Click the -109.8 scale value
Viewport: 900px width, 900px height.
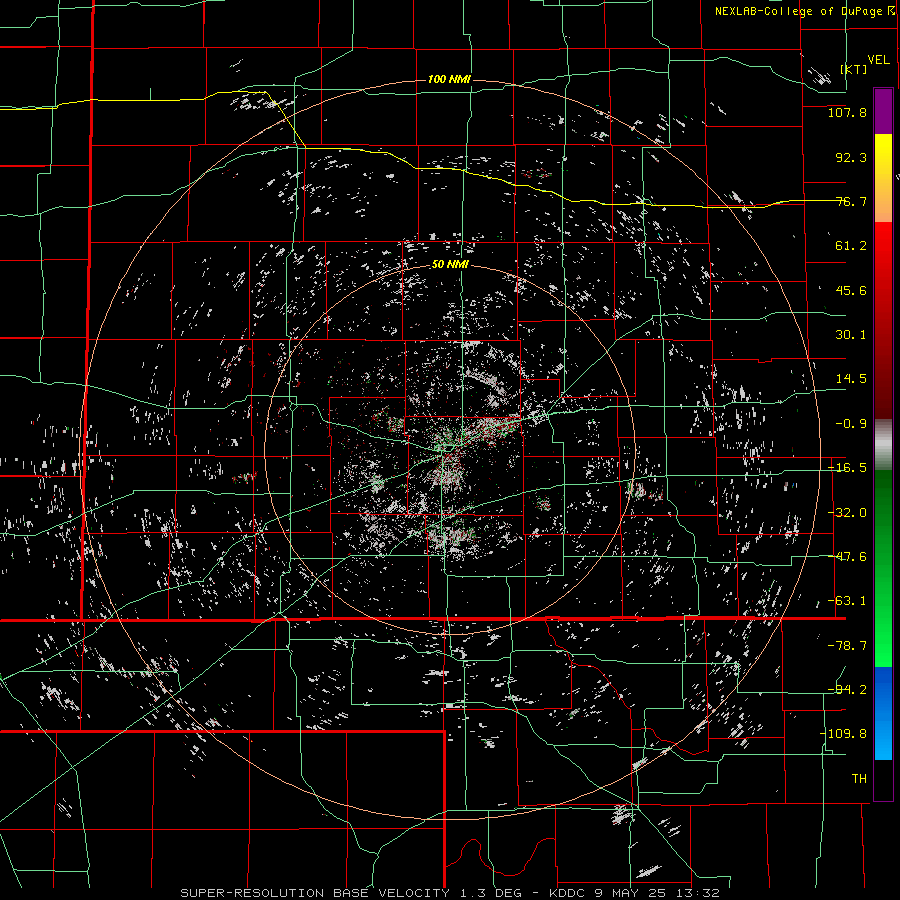coord(843,734)
